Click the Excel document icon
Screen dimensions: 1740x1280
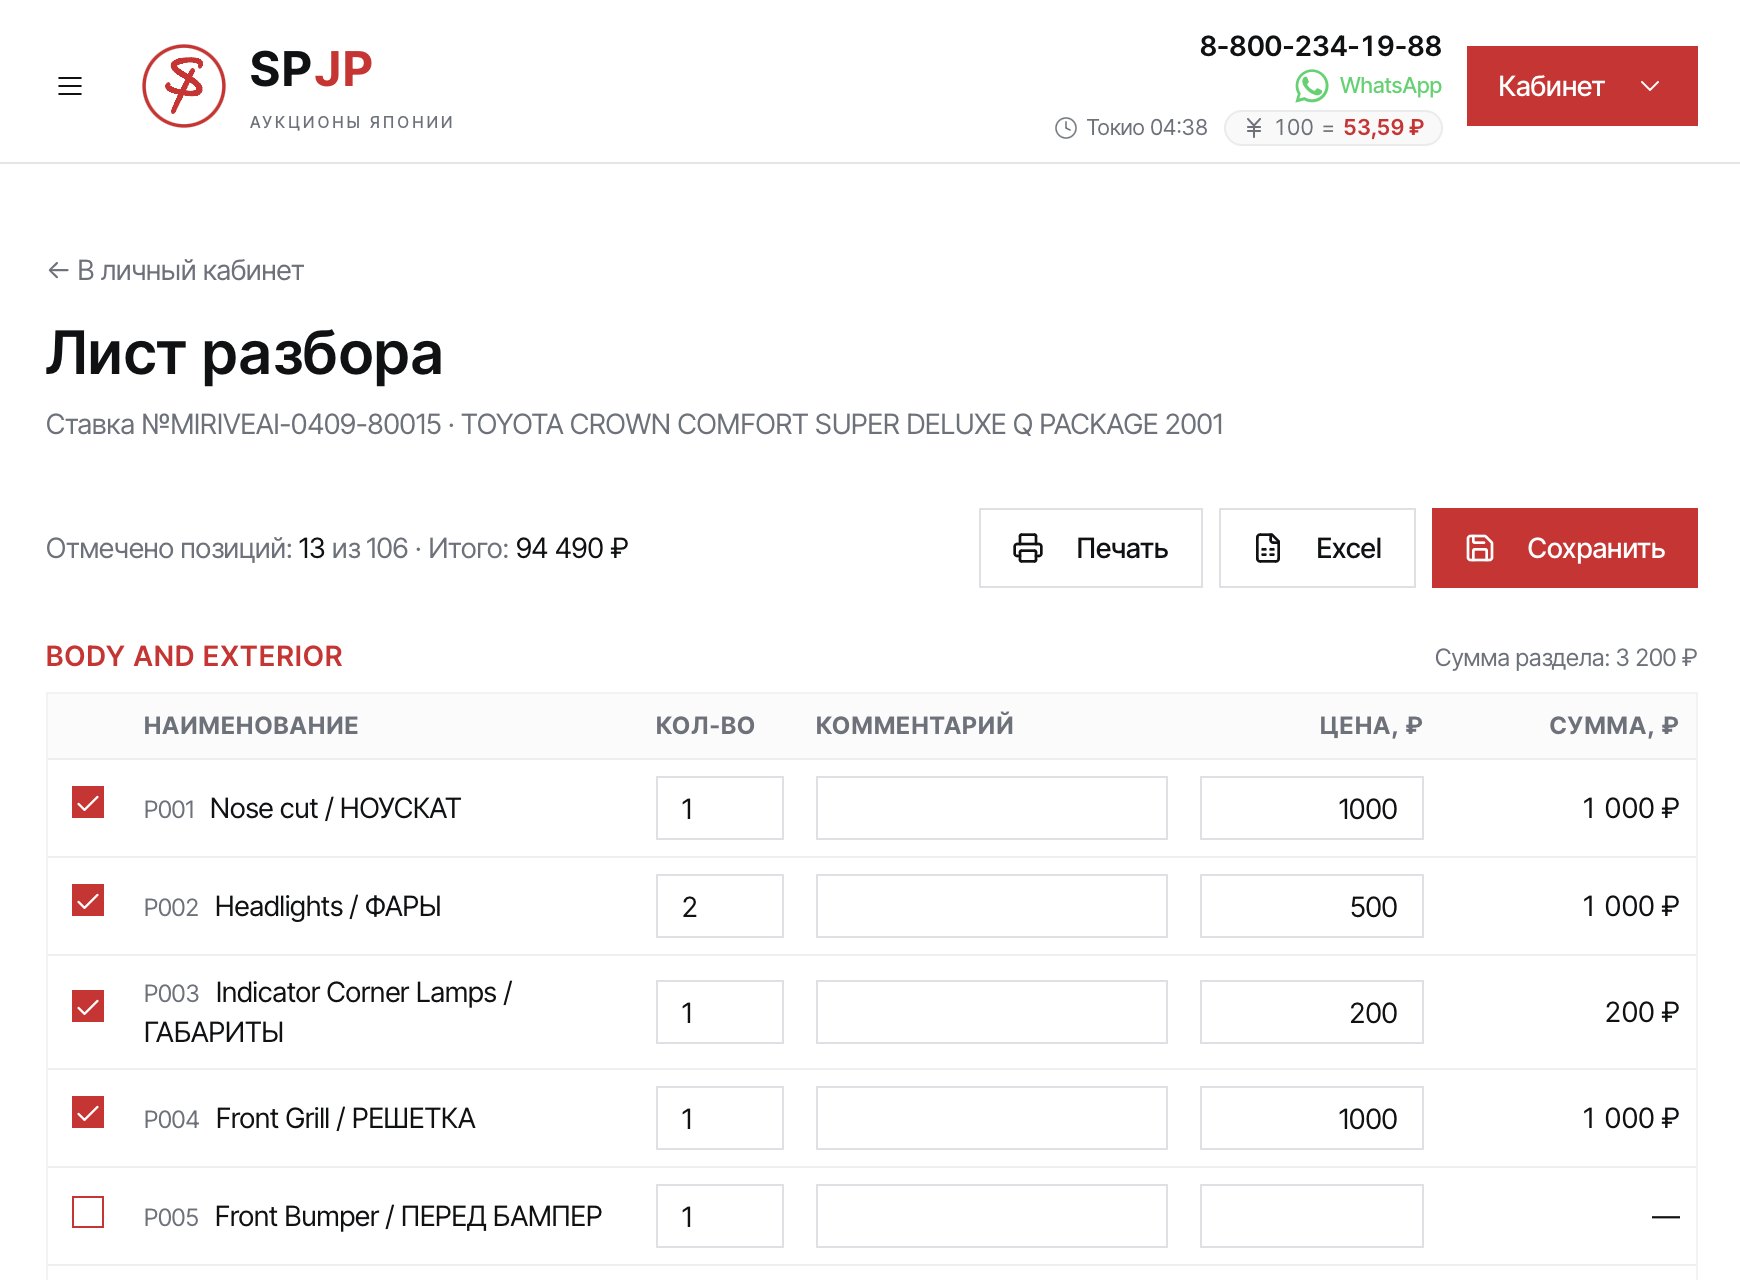point(1268,548)
